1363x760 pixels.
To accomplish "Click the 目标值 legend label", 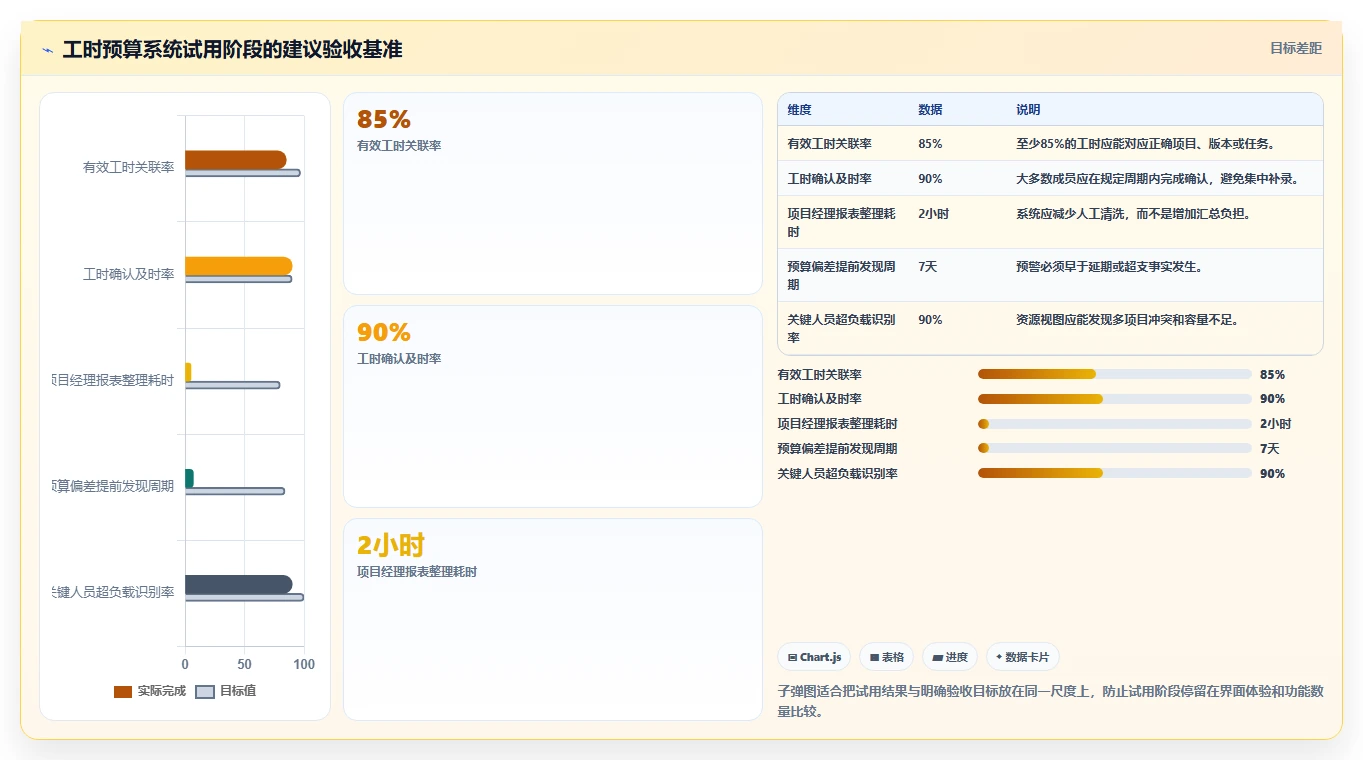I will coord(238,691).
